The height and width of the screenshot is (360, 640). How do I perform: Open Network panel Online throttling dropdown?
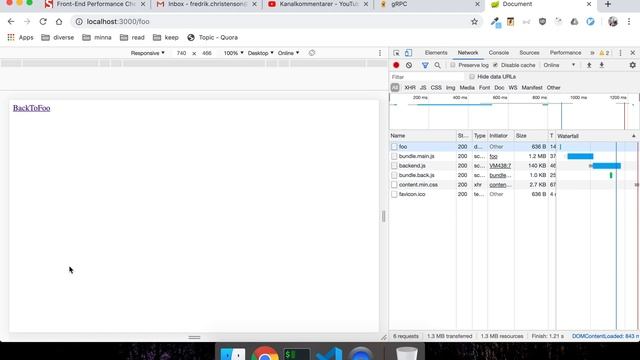click(x=559, y=65)
